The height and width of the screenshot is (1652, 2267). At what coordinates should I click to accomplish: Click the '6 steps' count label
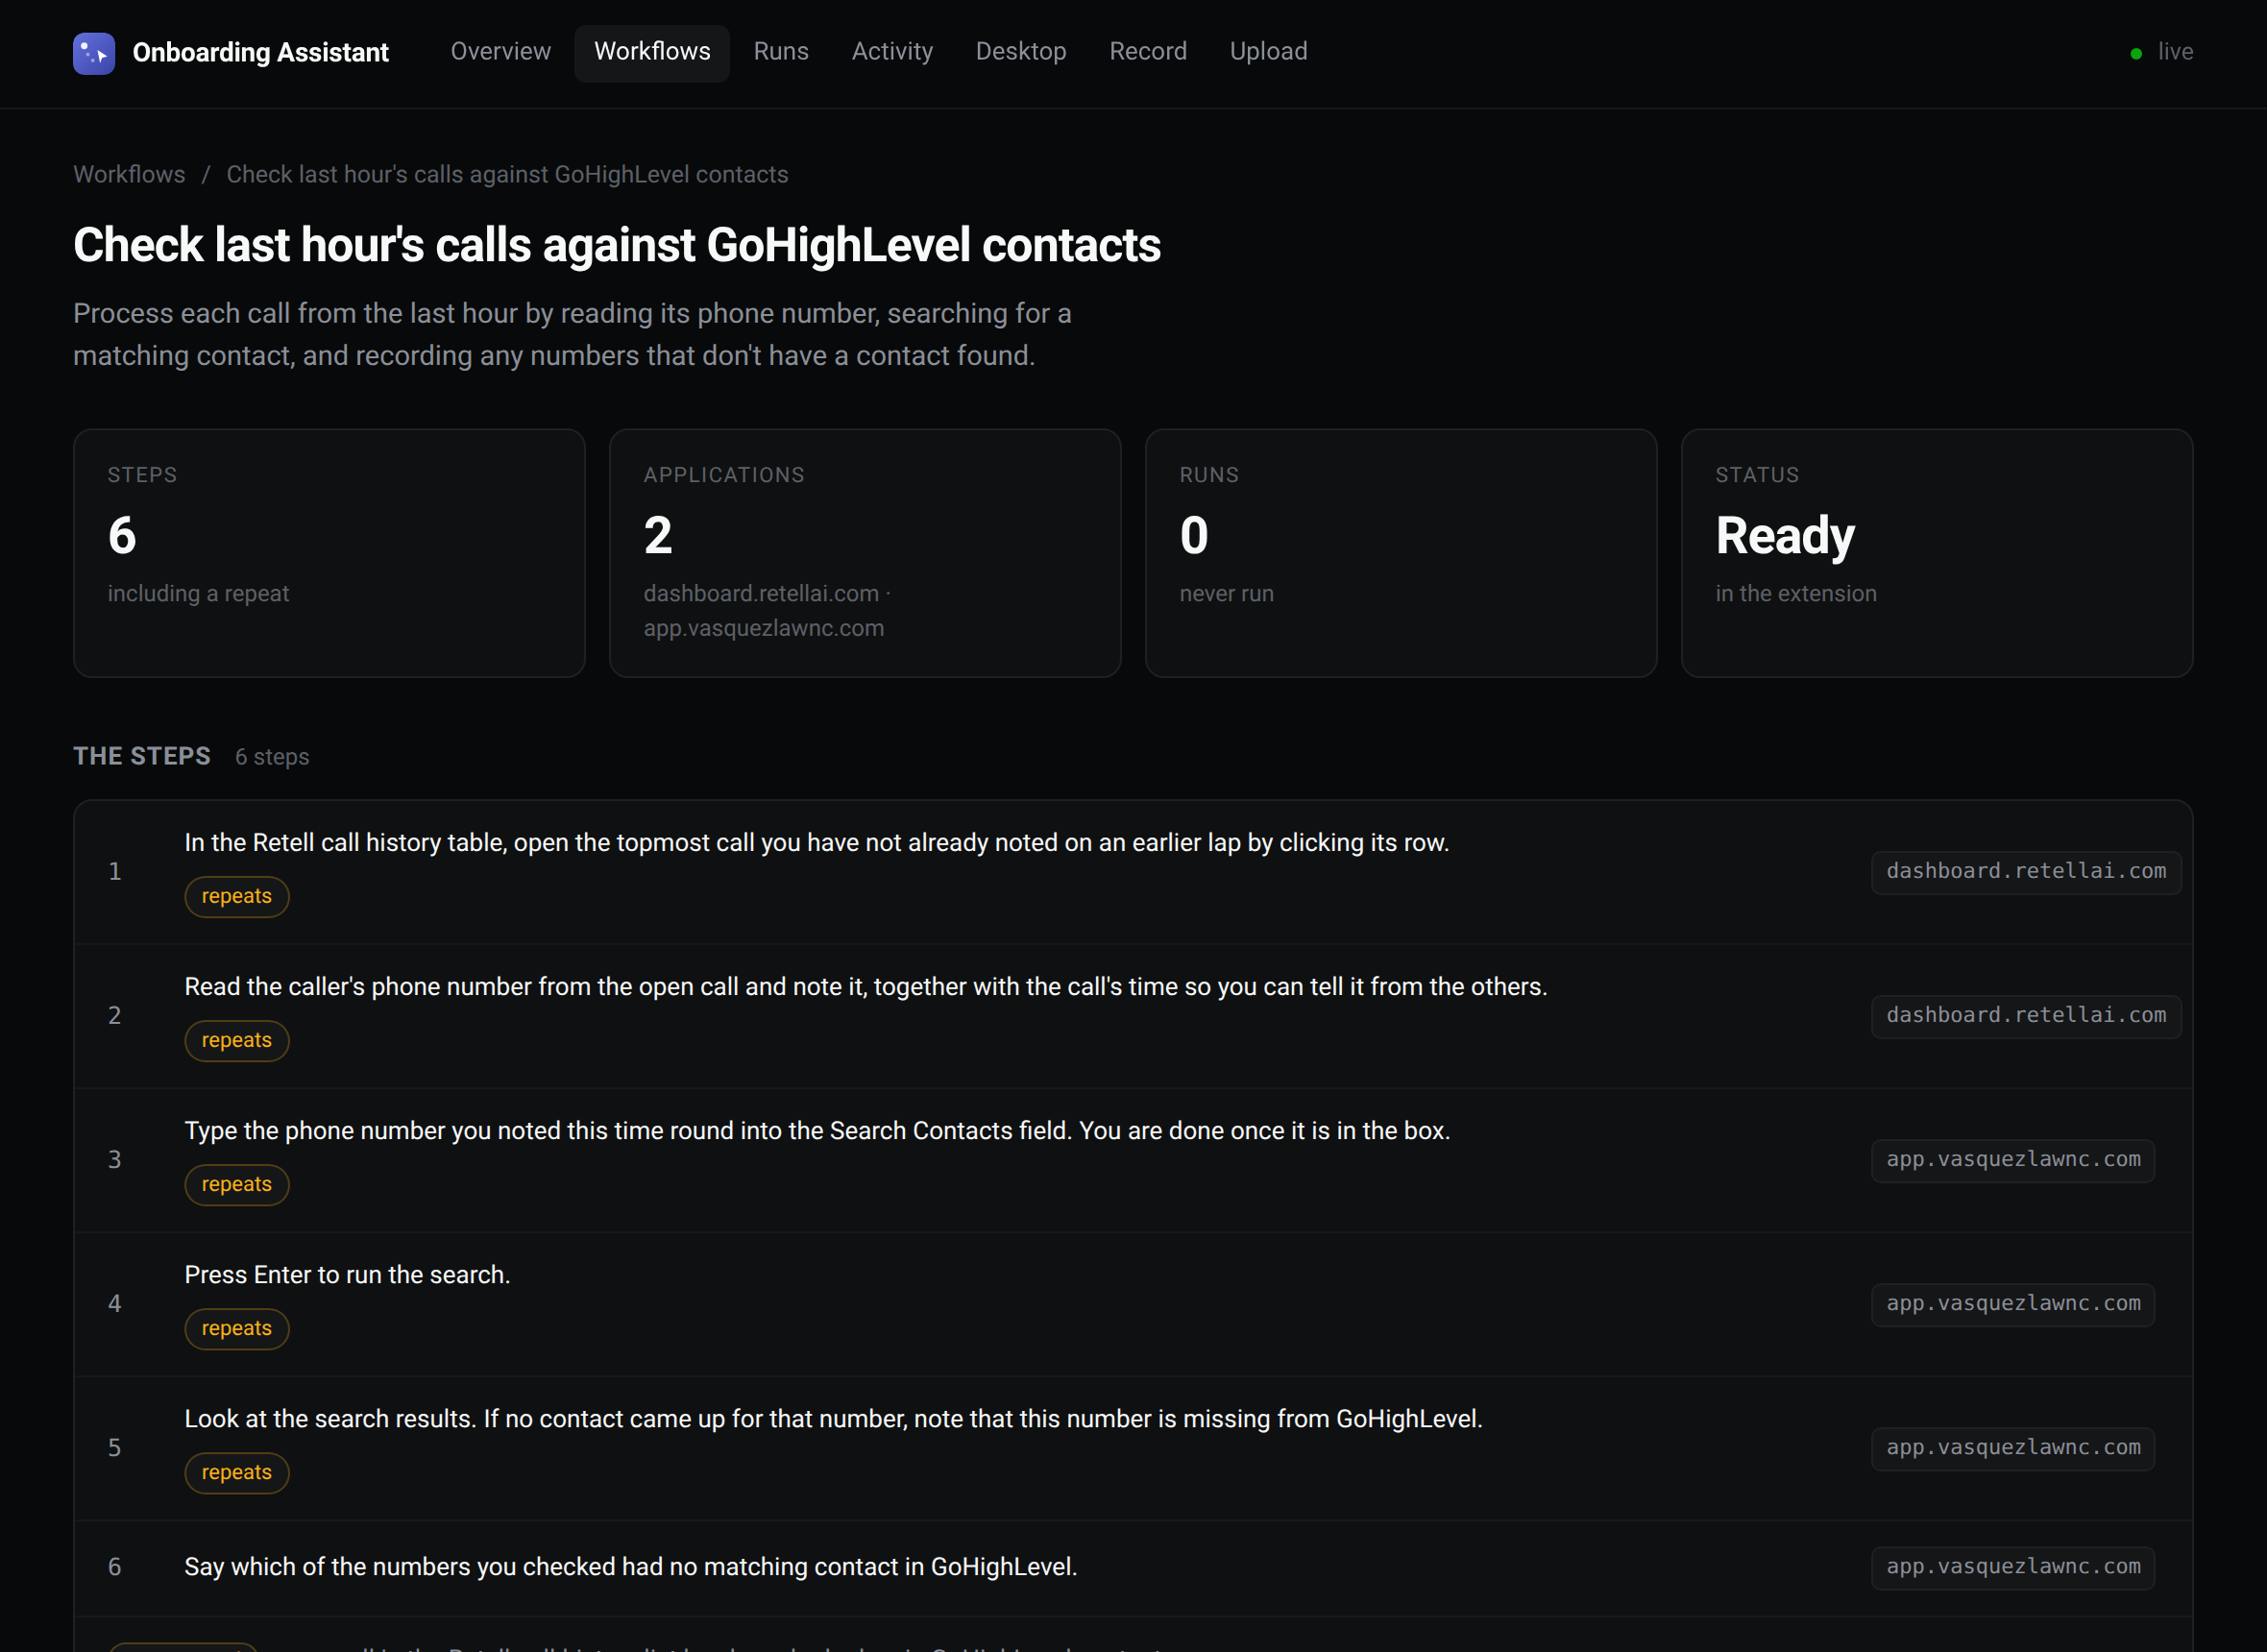pos(272,757)
